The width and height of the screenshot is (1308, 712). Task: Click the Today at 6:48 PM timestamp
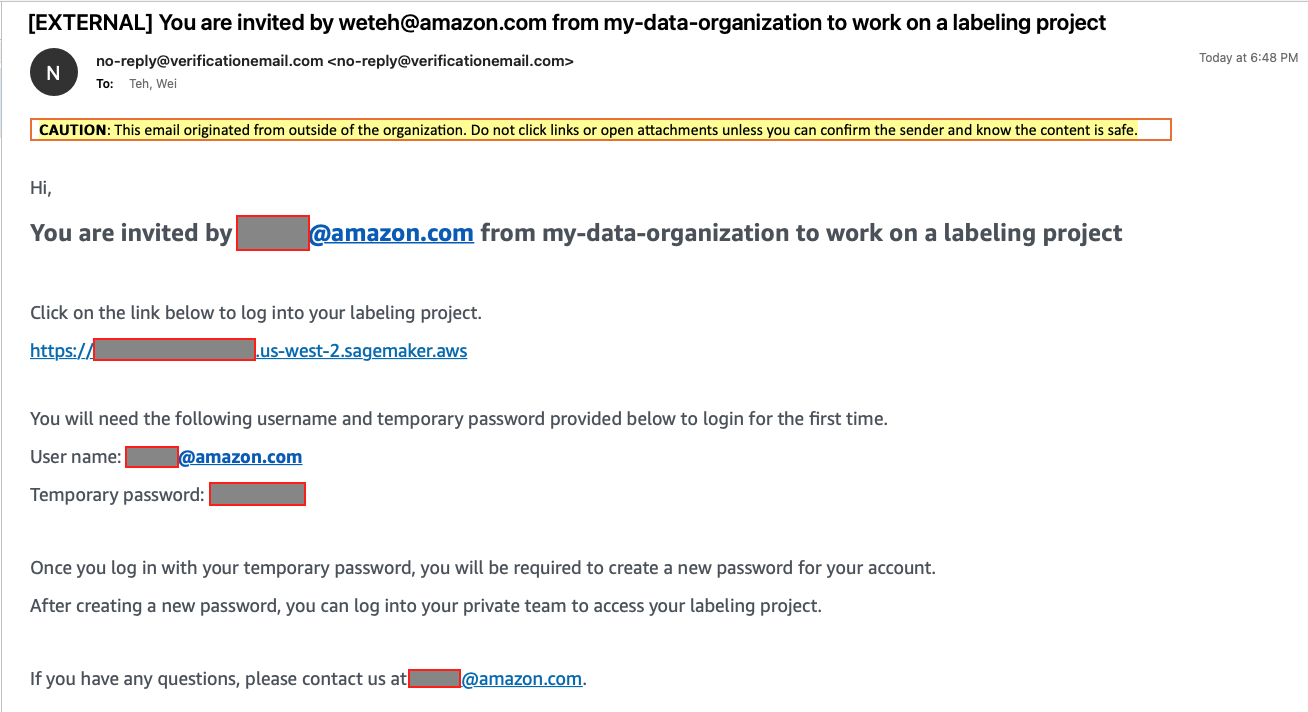pos(1248,58)
